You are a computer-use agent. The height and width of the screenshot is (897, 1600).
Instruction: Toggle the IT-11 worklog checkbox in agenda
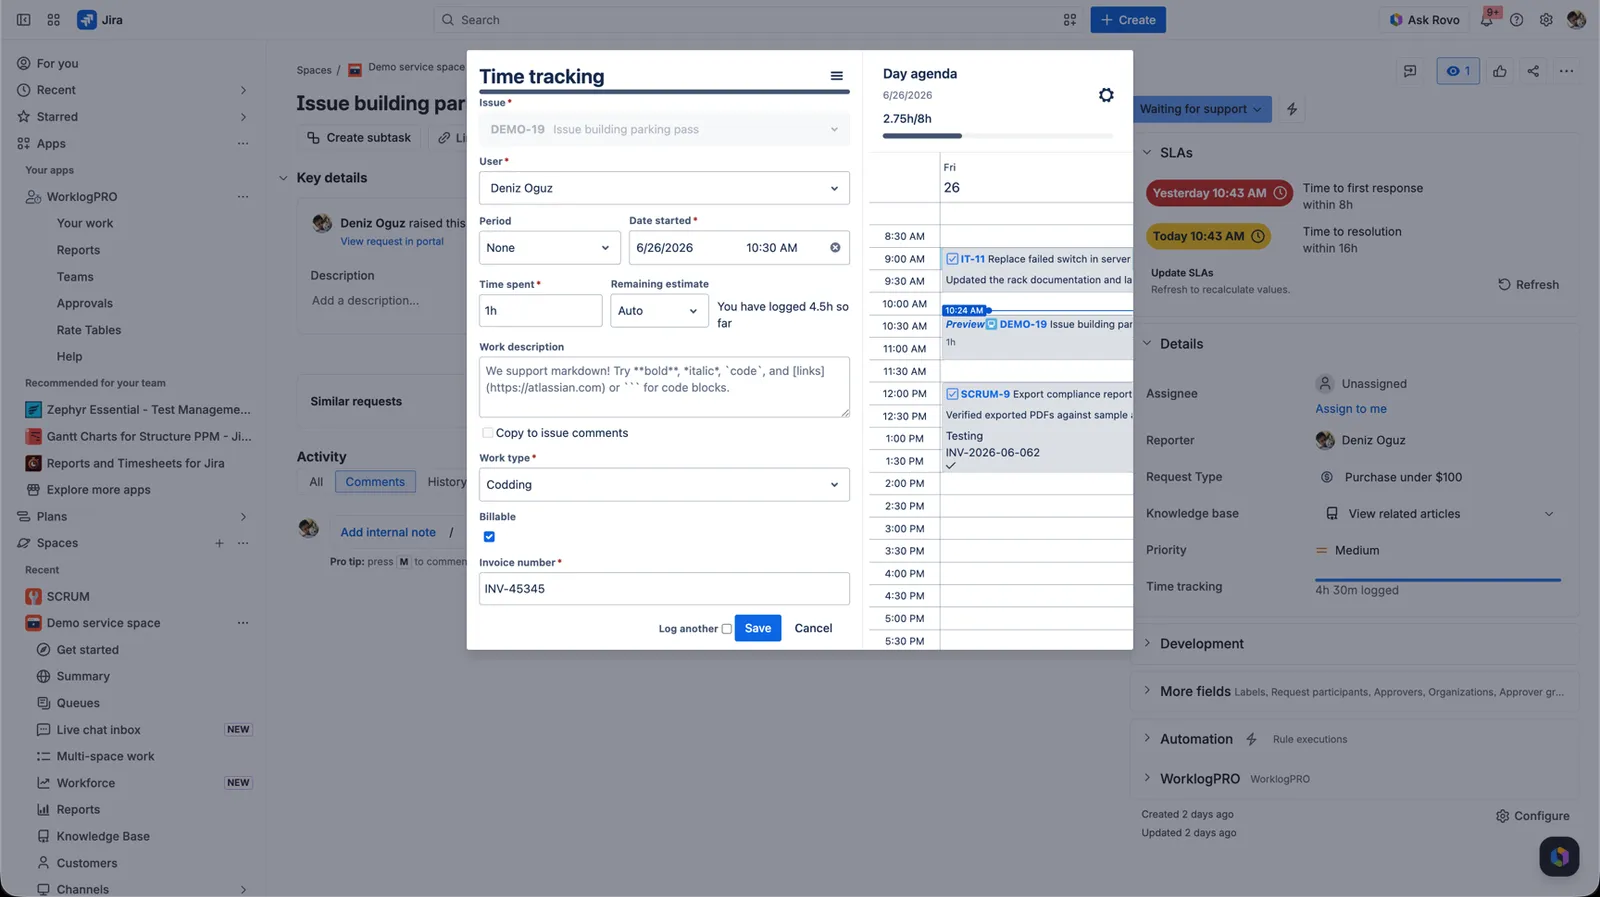click(x=952, y=259)
